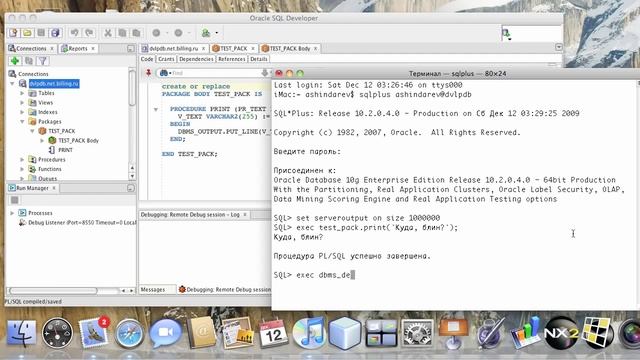The height and width of the screenshot is (360, 640).
Task: Close the TEST_PACK Body tab
Action: point(316,49)
